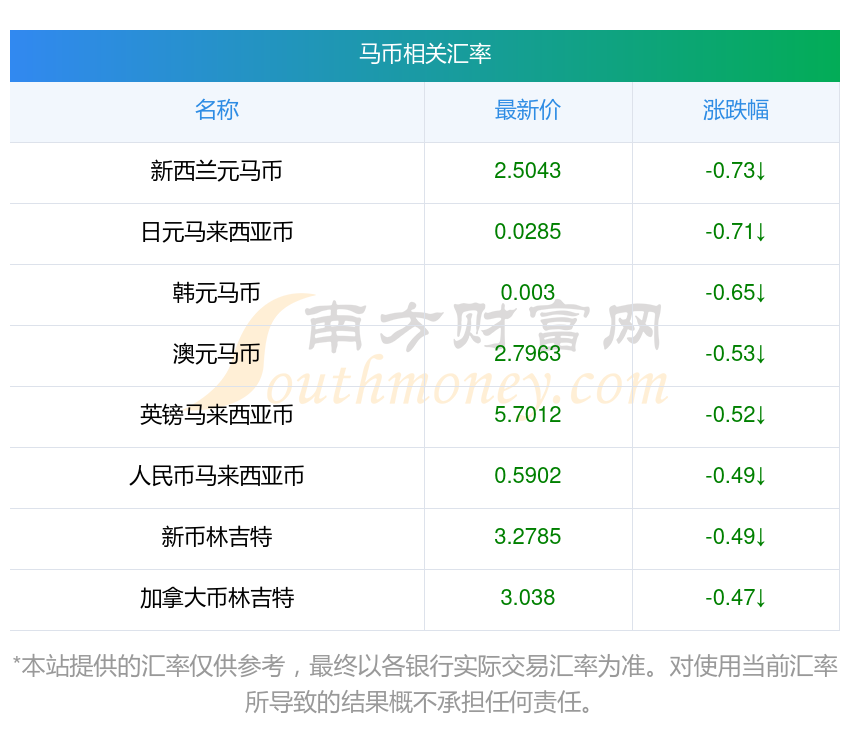
Task: Click the change value -0.52↓
Action: tap(736, 415)
